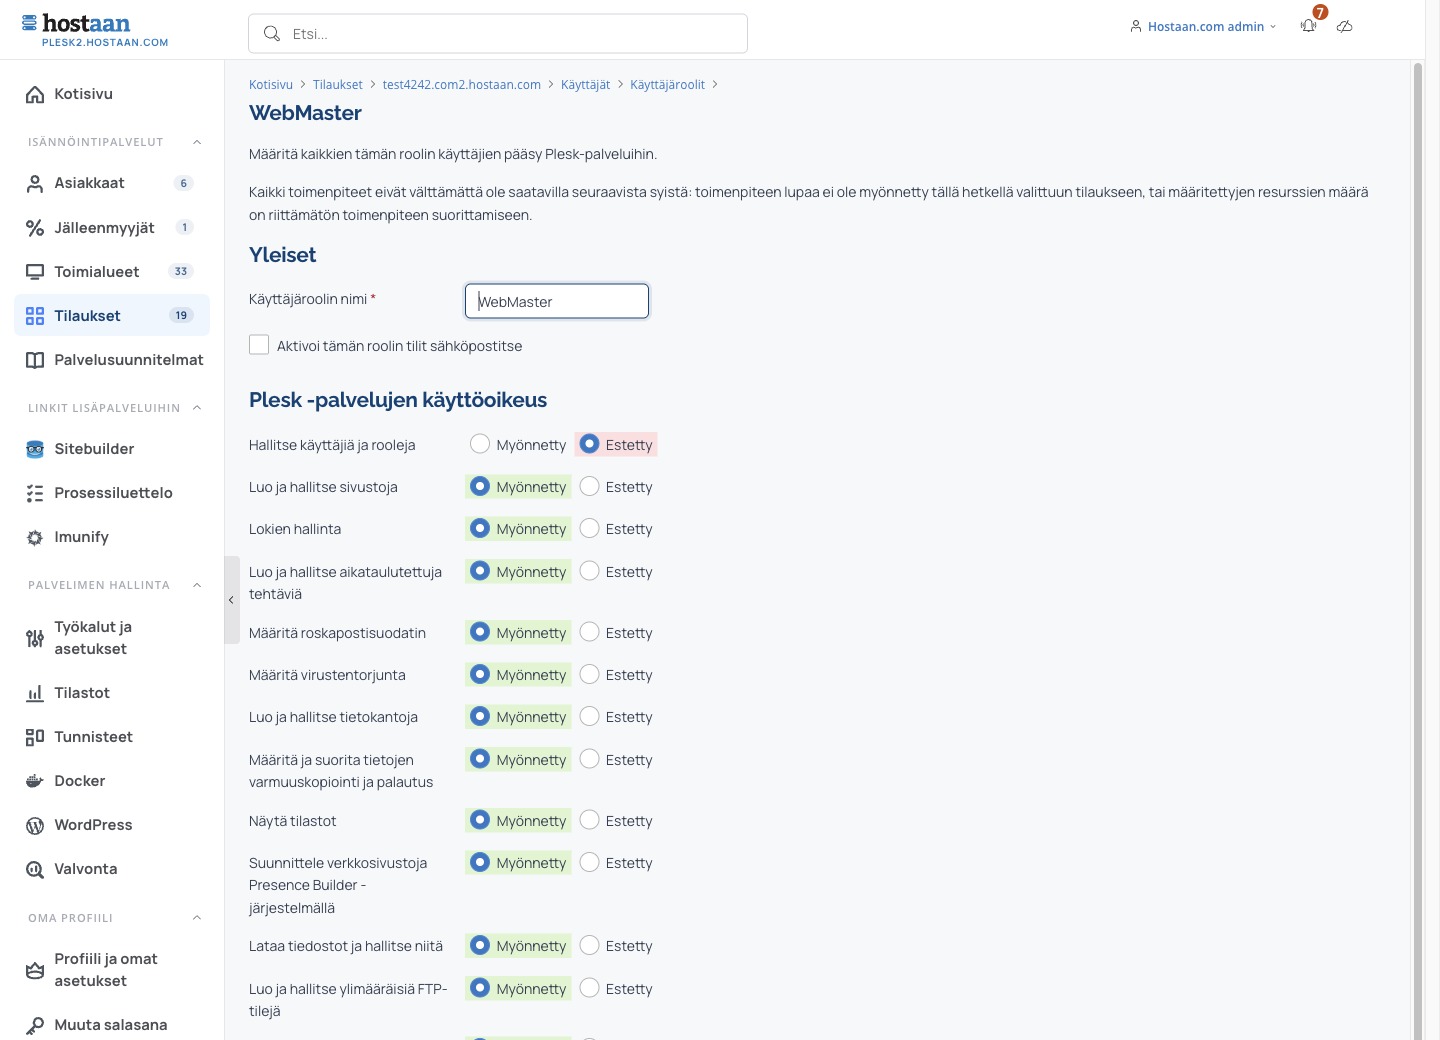Image resolution: width=1440 pixels, height=1040 pixels.
Task: Open Kotisivu home icon in sidebar
Action: [x=35, y=94]
